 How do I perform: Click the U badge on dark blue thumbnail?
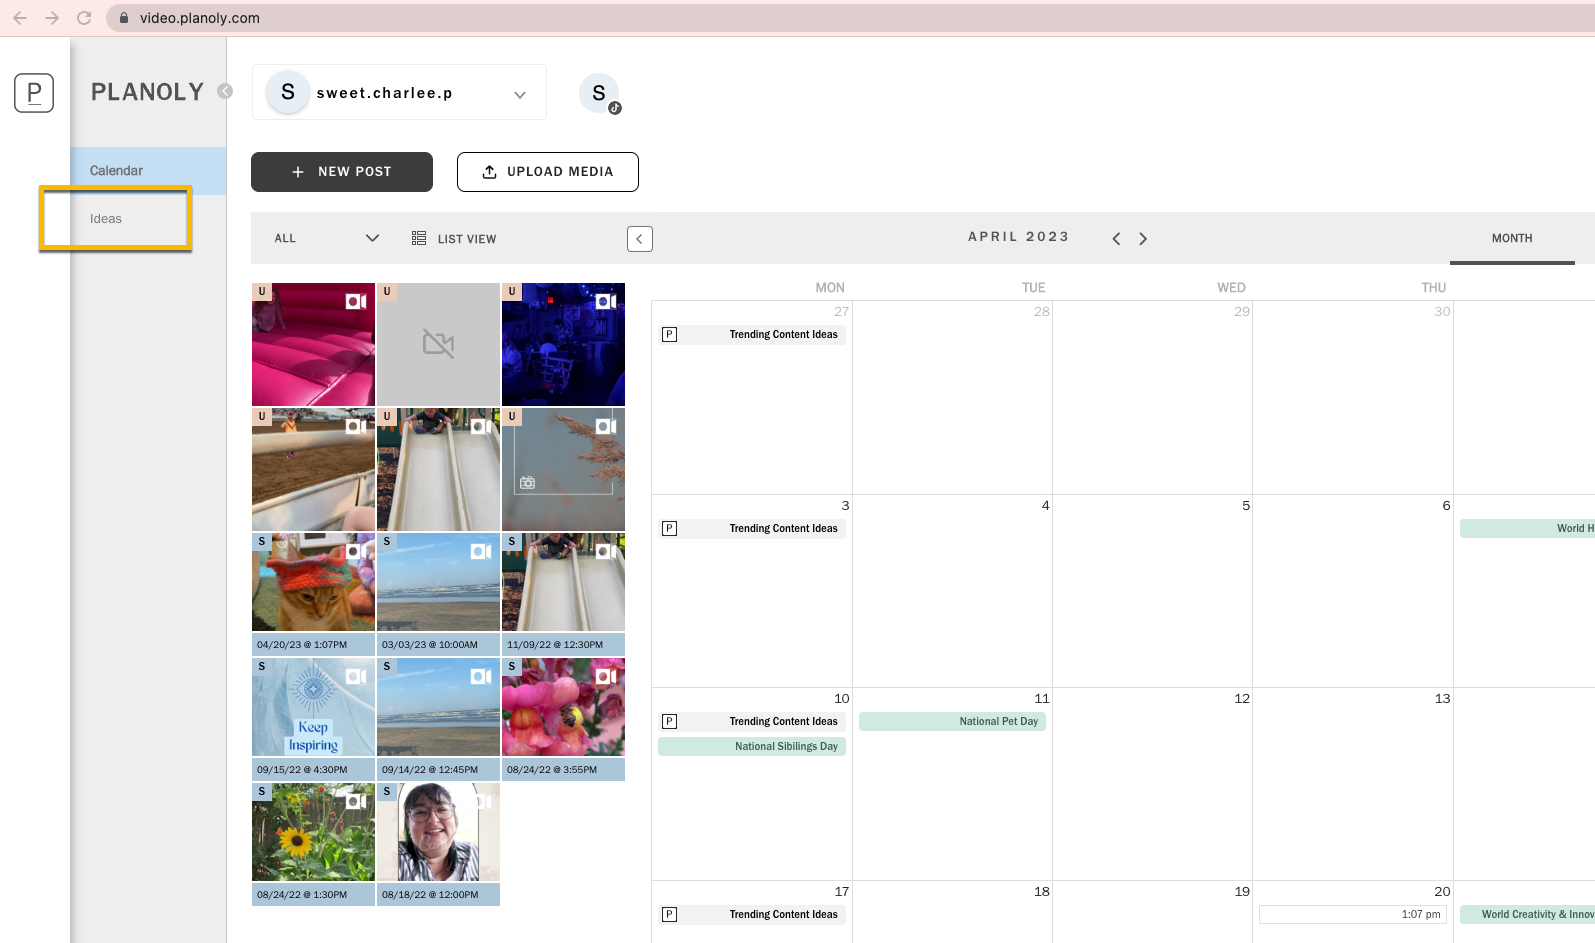click(512, 292)
